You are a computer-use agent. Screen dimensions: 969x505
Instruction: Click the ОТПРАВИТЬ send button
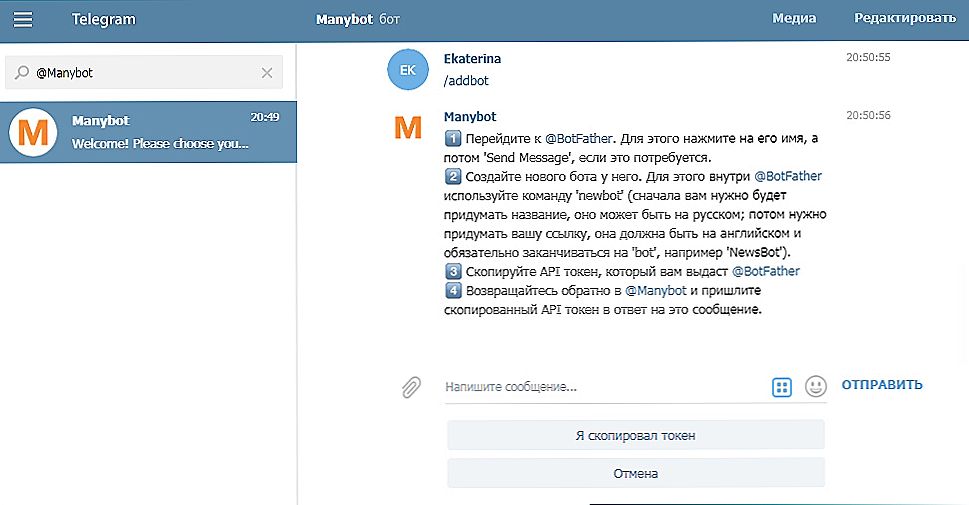881,385
